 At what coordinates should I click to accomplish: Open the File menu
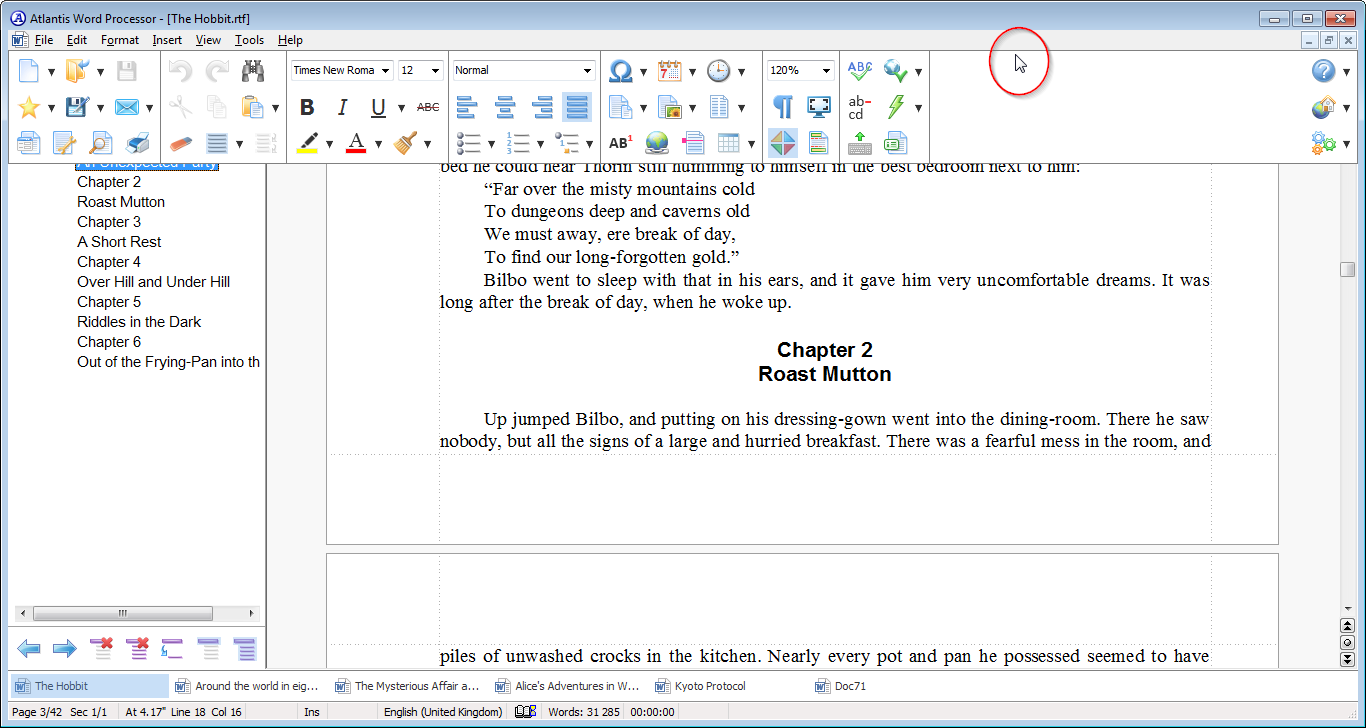click(43, 40)
